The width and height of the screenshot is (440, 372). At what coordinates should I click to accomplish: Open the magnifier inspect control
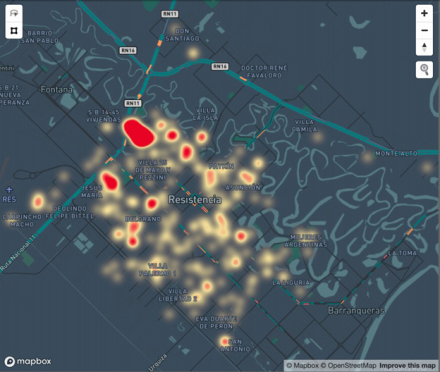[424, 70]
